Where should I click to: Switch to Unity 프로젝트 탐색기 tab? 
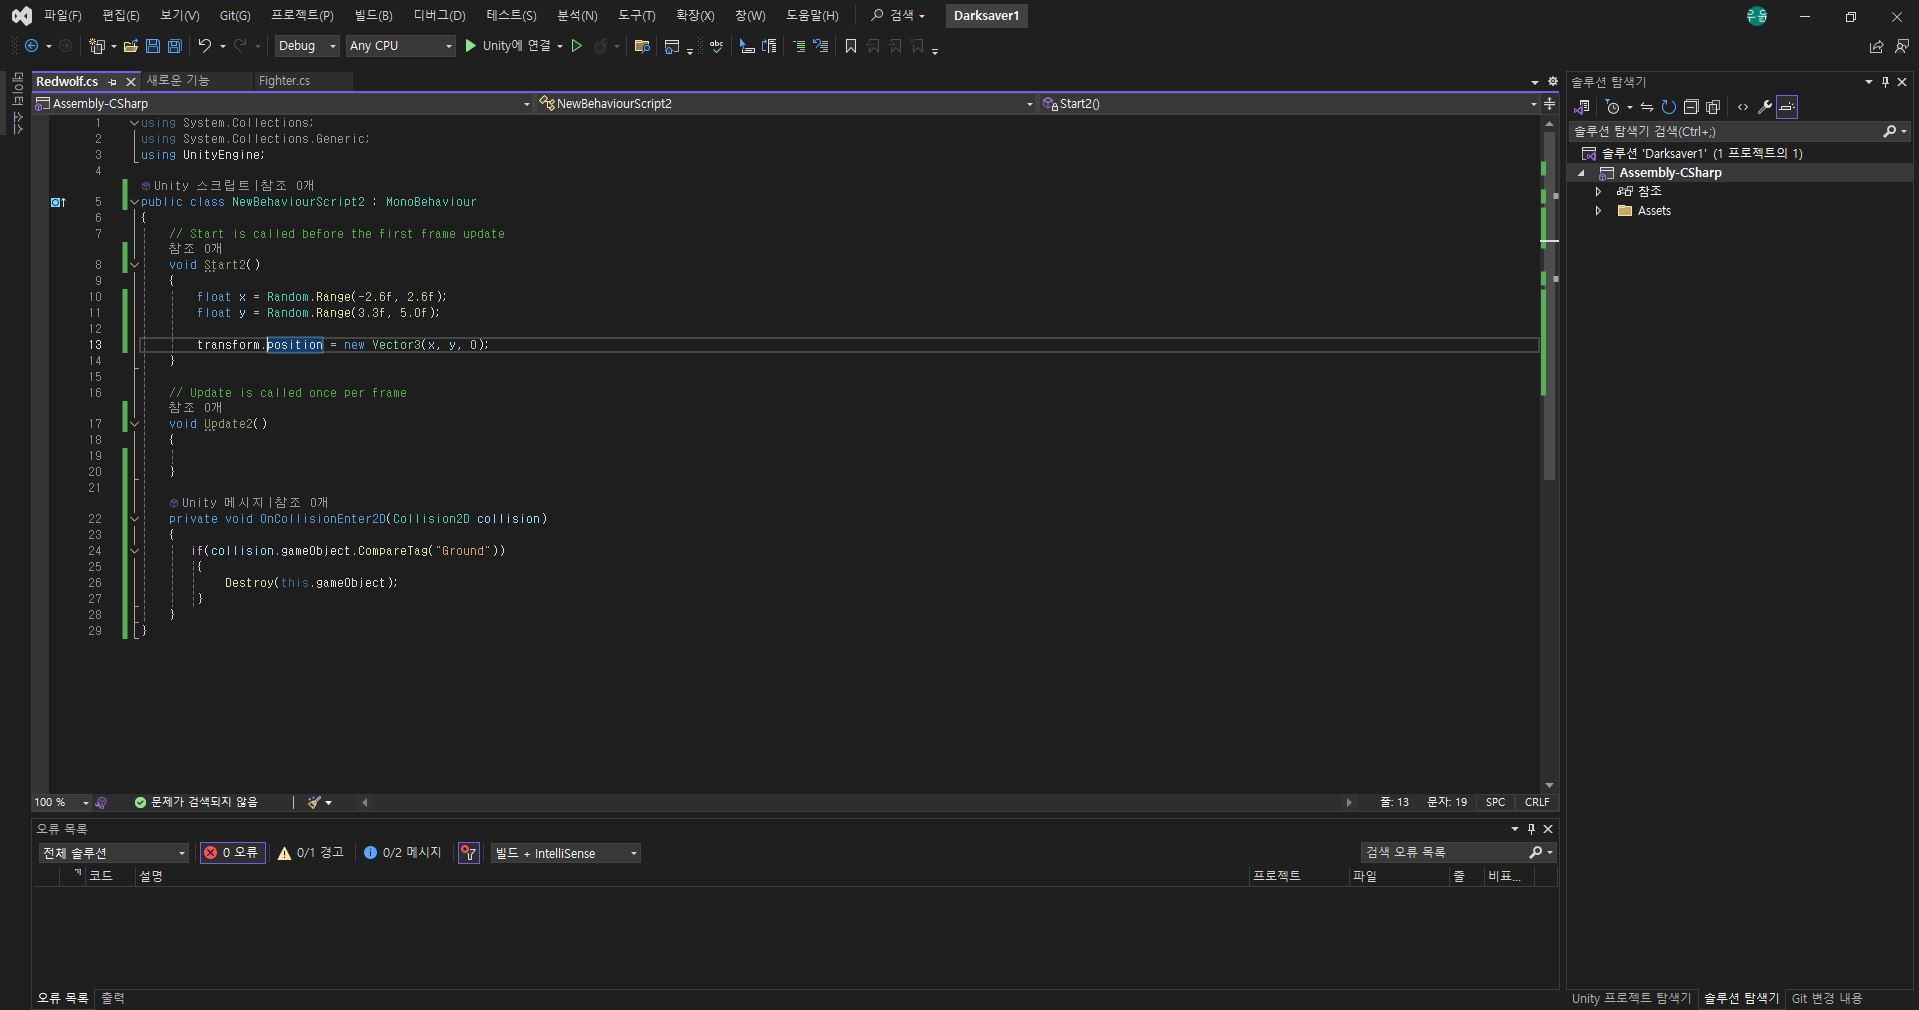point(1631,998)
